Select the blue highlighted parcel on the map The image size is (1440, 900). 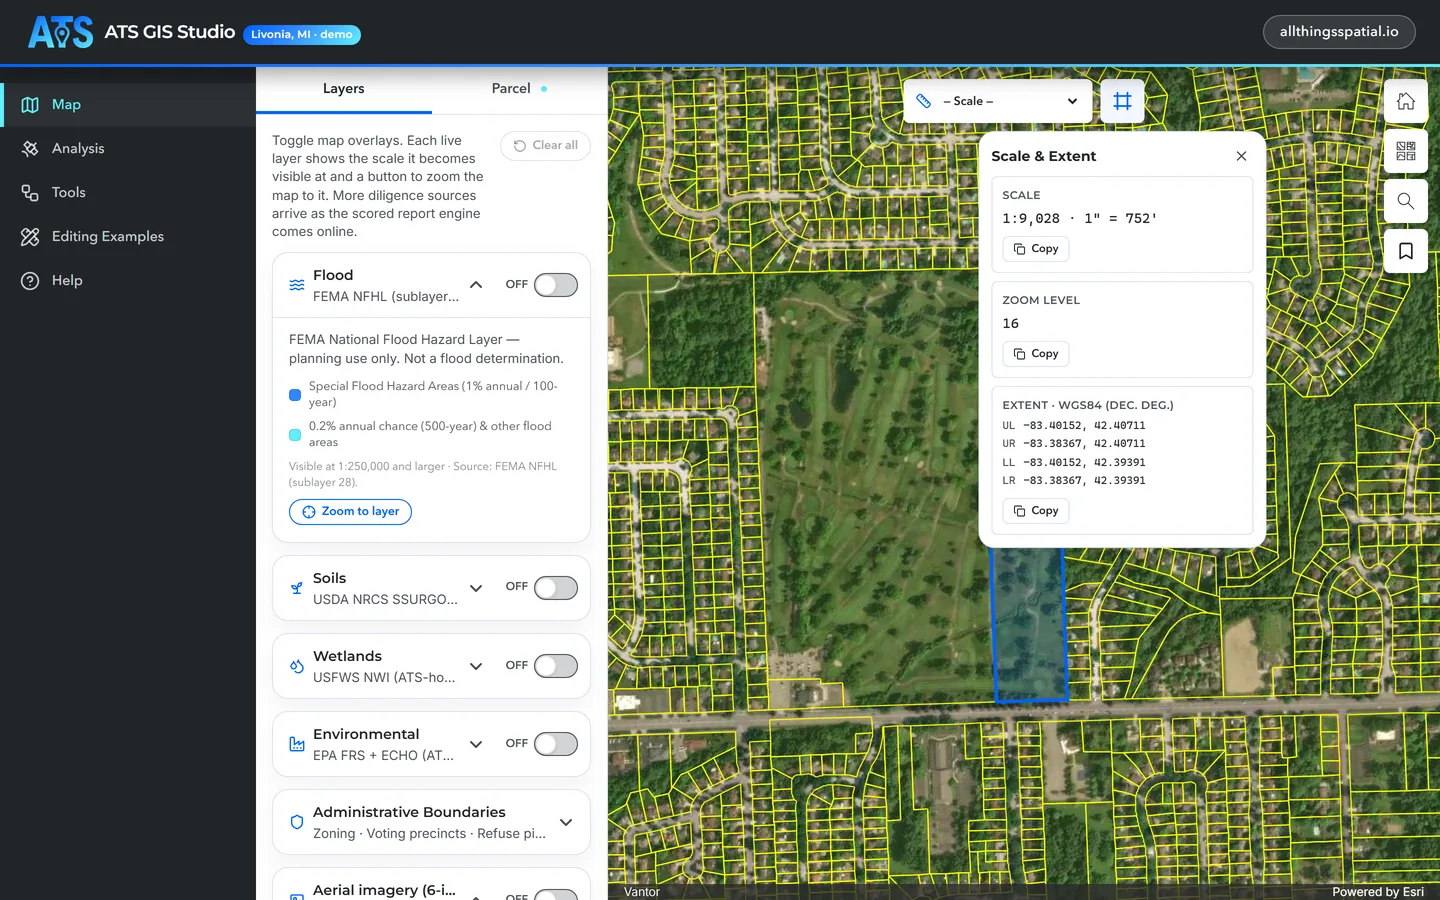1030,625
